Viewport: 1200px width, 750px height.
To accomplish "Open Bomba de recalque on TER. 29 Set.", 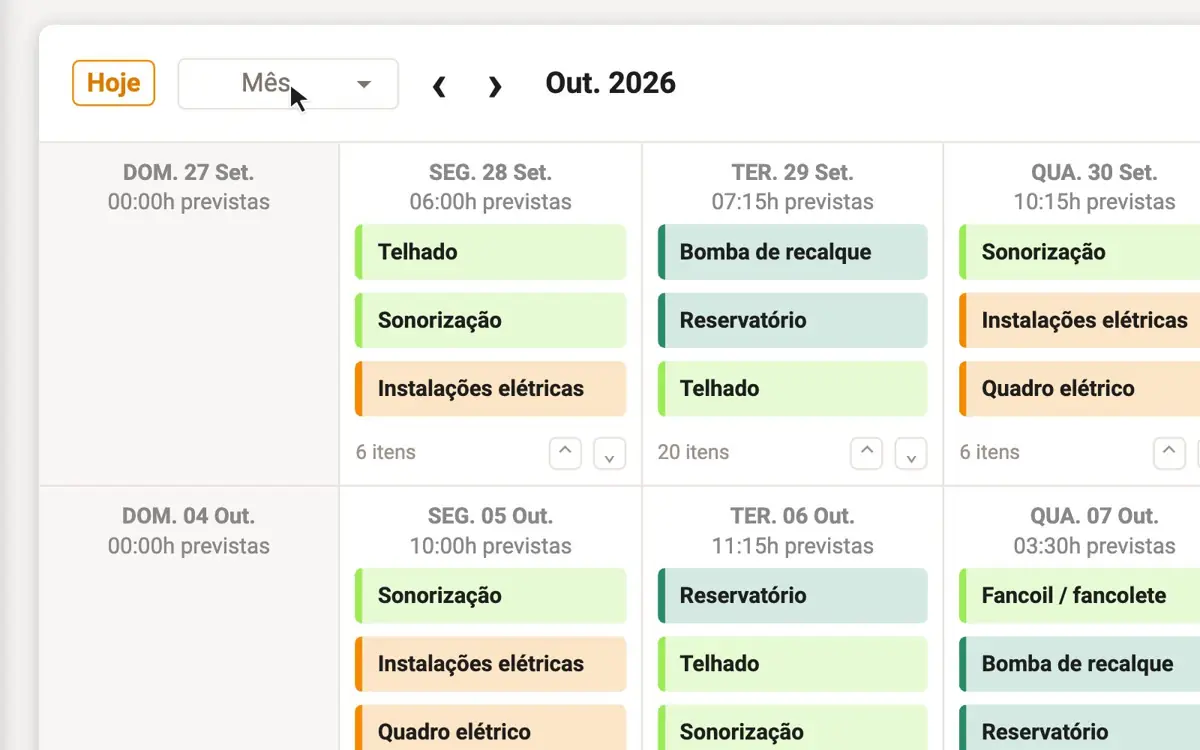I will click(x=792, y=252).
